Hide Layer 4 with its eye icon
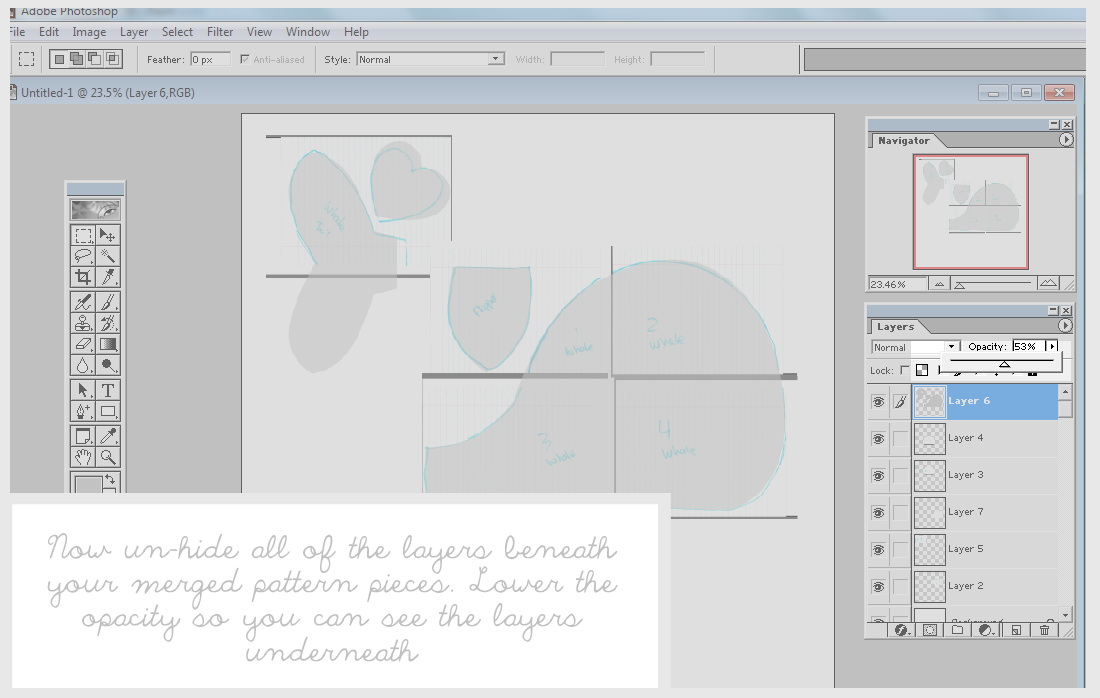Screen dimensions: 1100x698 tap(877, 438)
